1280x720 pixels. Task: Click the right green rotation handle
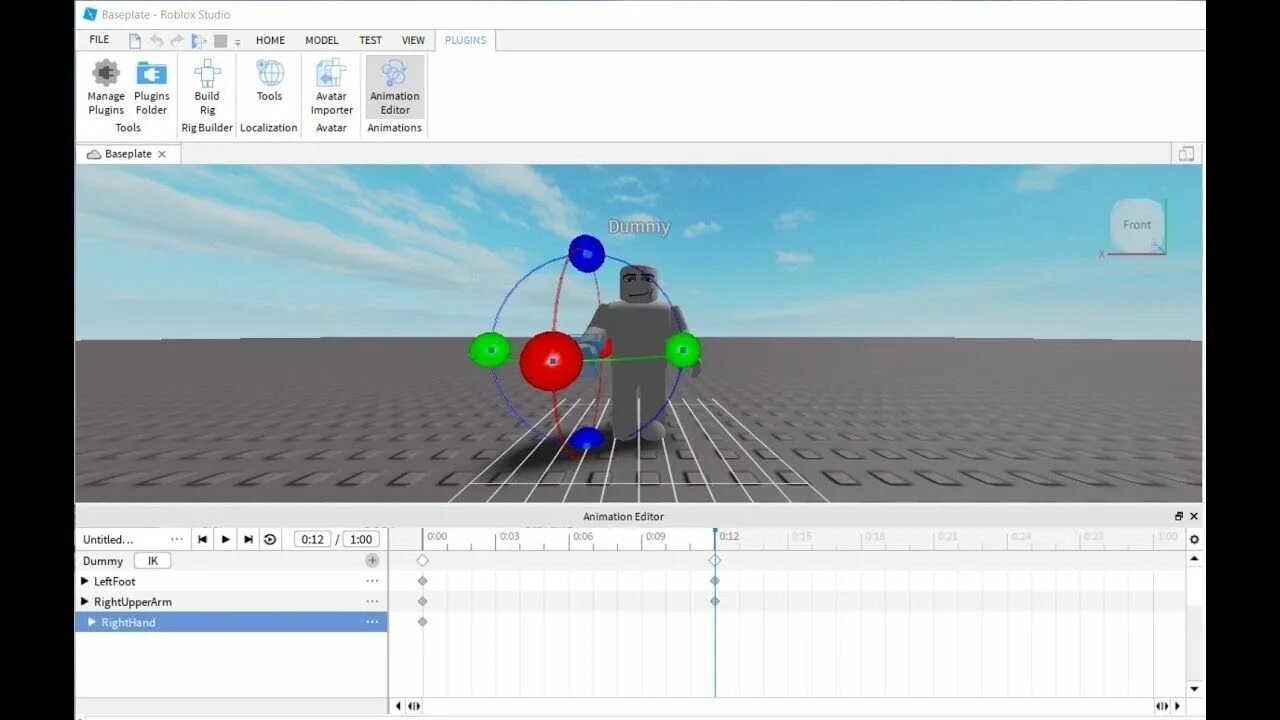(x=683, y=350)
